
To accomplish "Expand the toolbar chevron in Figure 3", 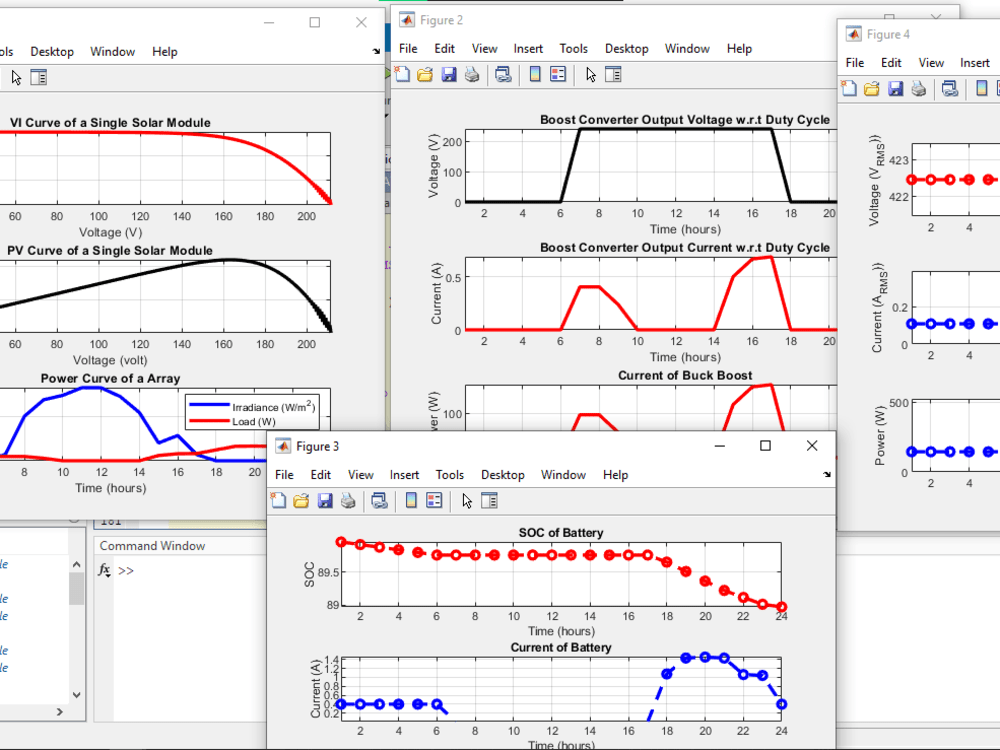I will click(827, 475).
